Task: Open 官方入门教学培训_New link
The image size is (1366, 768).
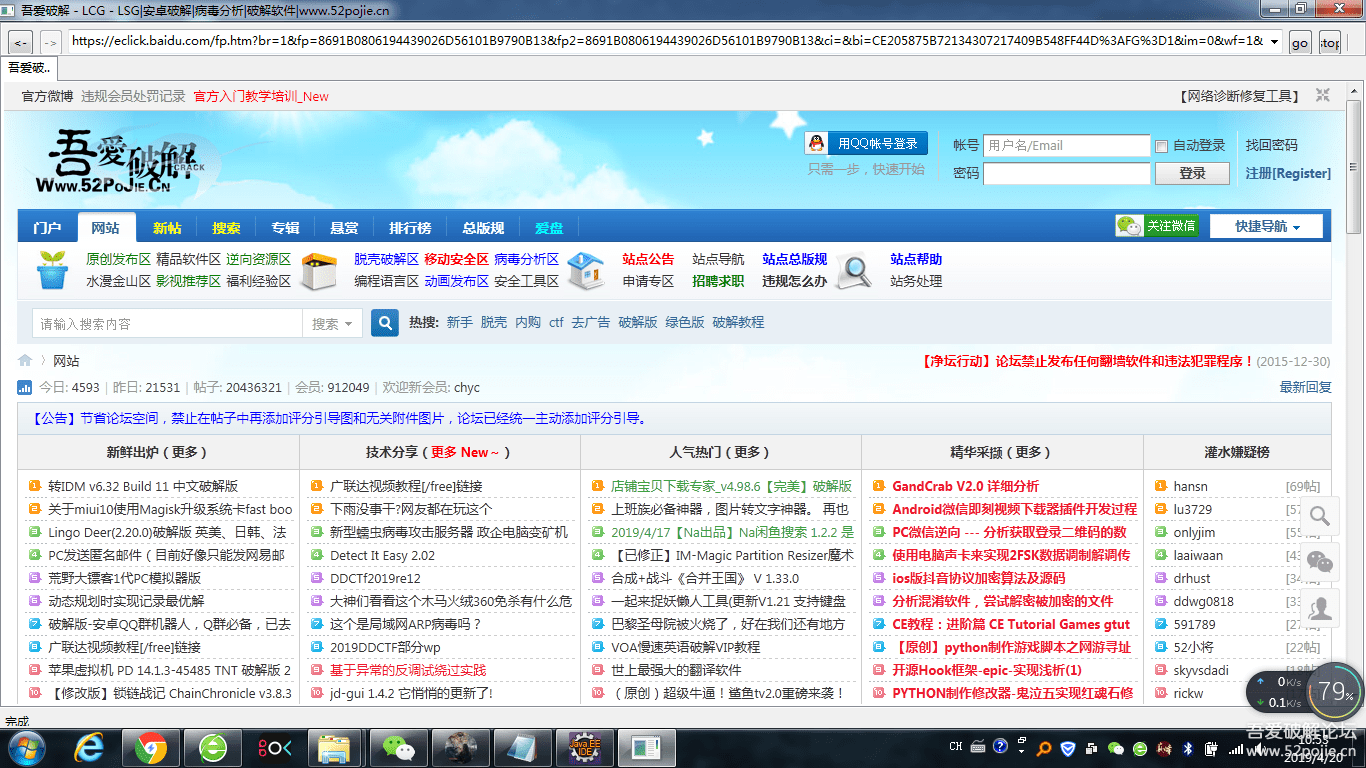Action: pos(261,96)
